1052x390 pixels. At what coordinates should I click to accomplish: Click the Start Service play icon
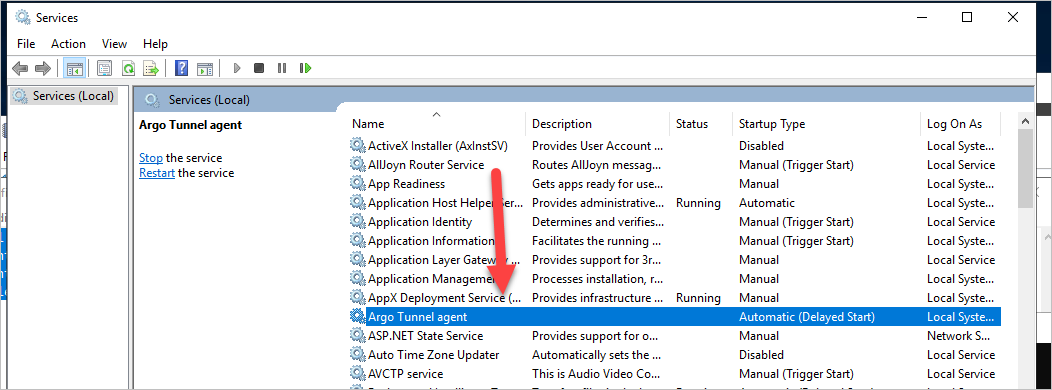tap(237, 68)
